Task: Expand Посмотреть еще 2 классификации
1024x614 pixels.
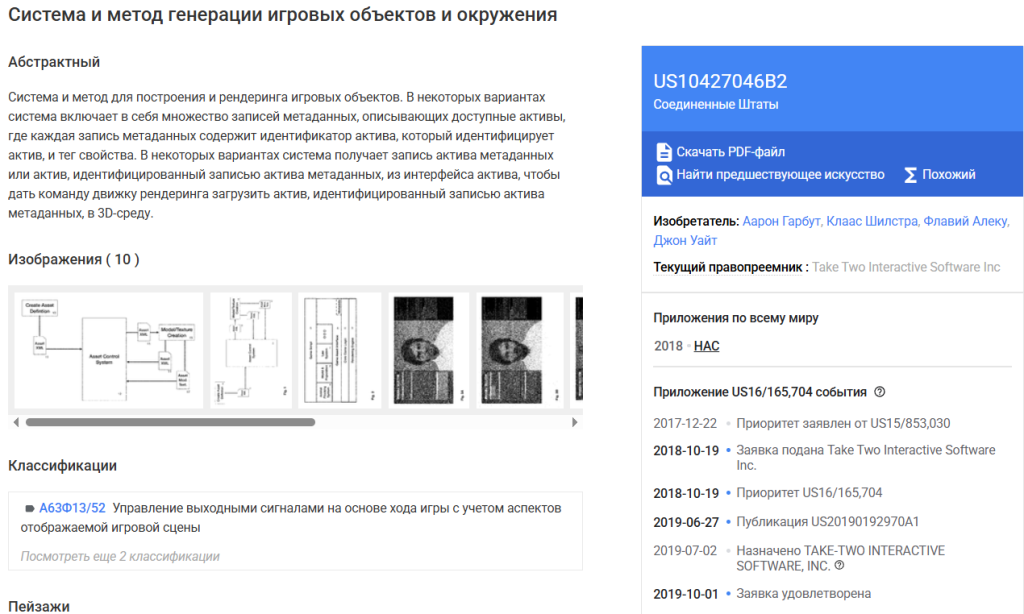Action: pyautogui.click(x=120, y=556)
